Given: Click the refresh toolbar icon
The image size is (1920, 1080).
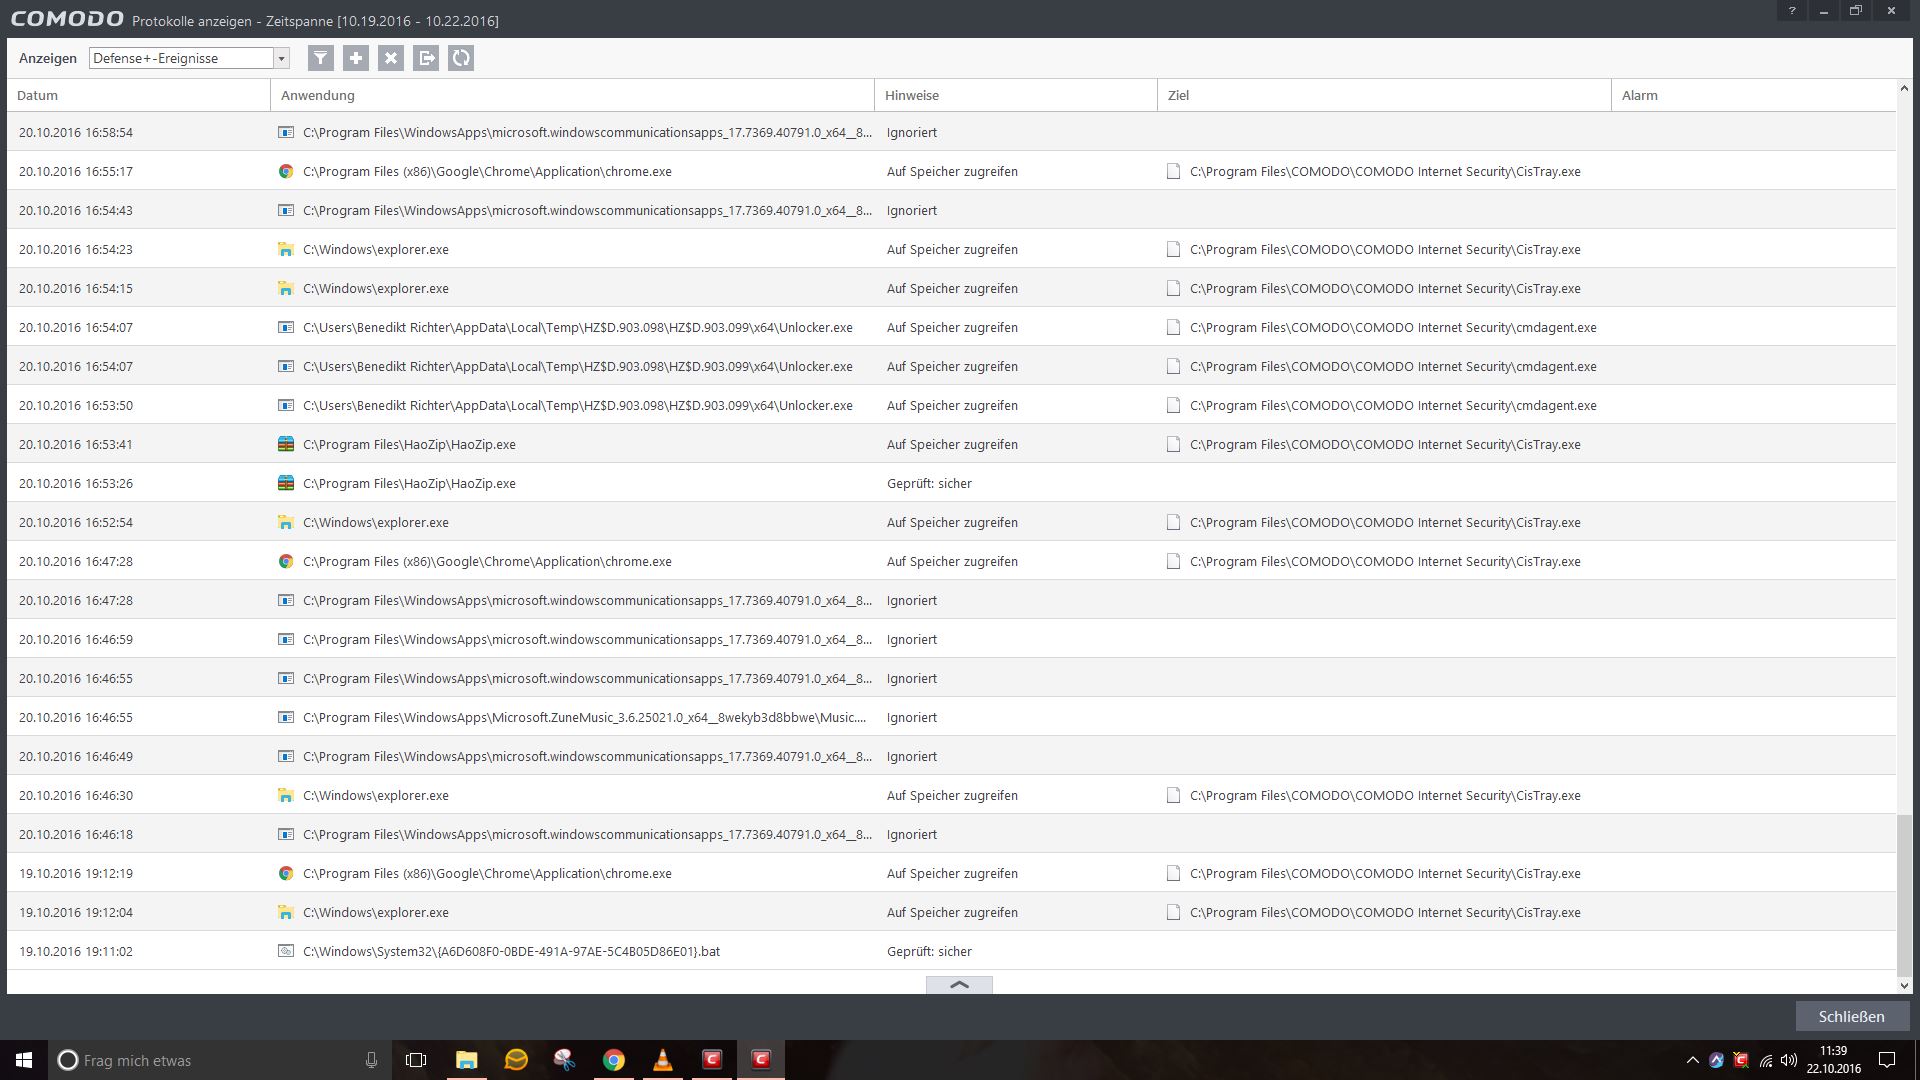Looking at the screenshot, I should [x=461, y=58].
